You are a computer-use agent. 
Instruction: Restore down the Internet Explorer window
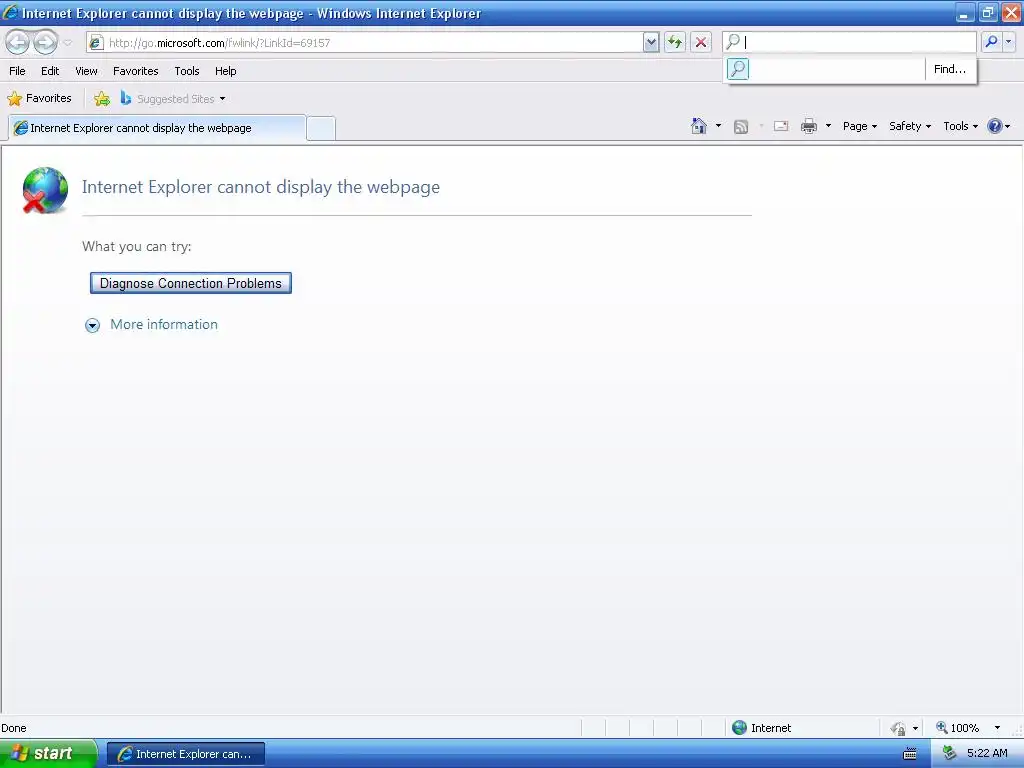(987, 12)
